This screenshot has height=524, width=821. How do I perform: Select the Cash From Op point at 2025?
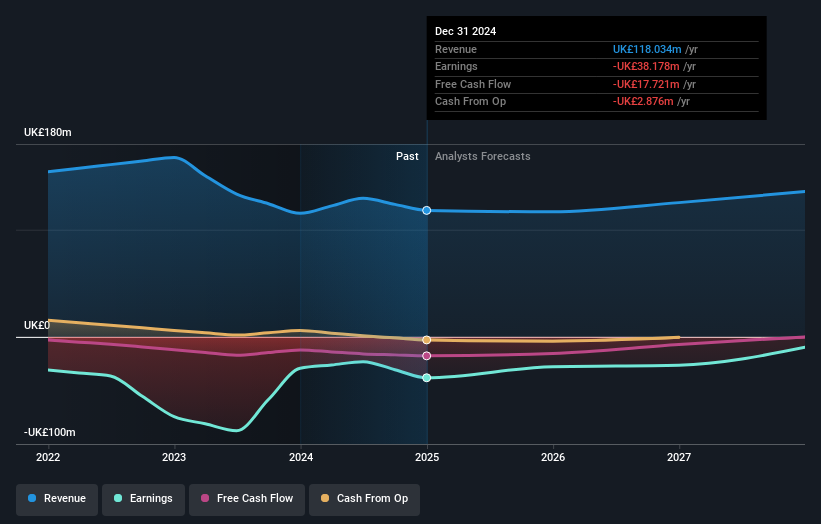point(427,340)
